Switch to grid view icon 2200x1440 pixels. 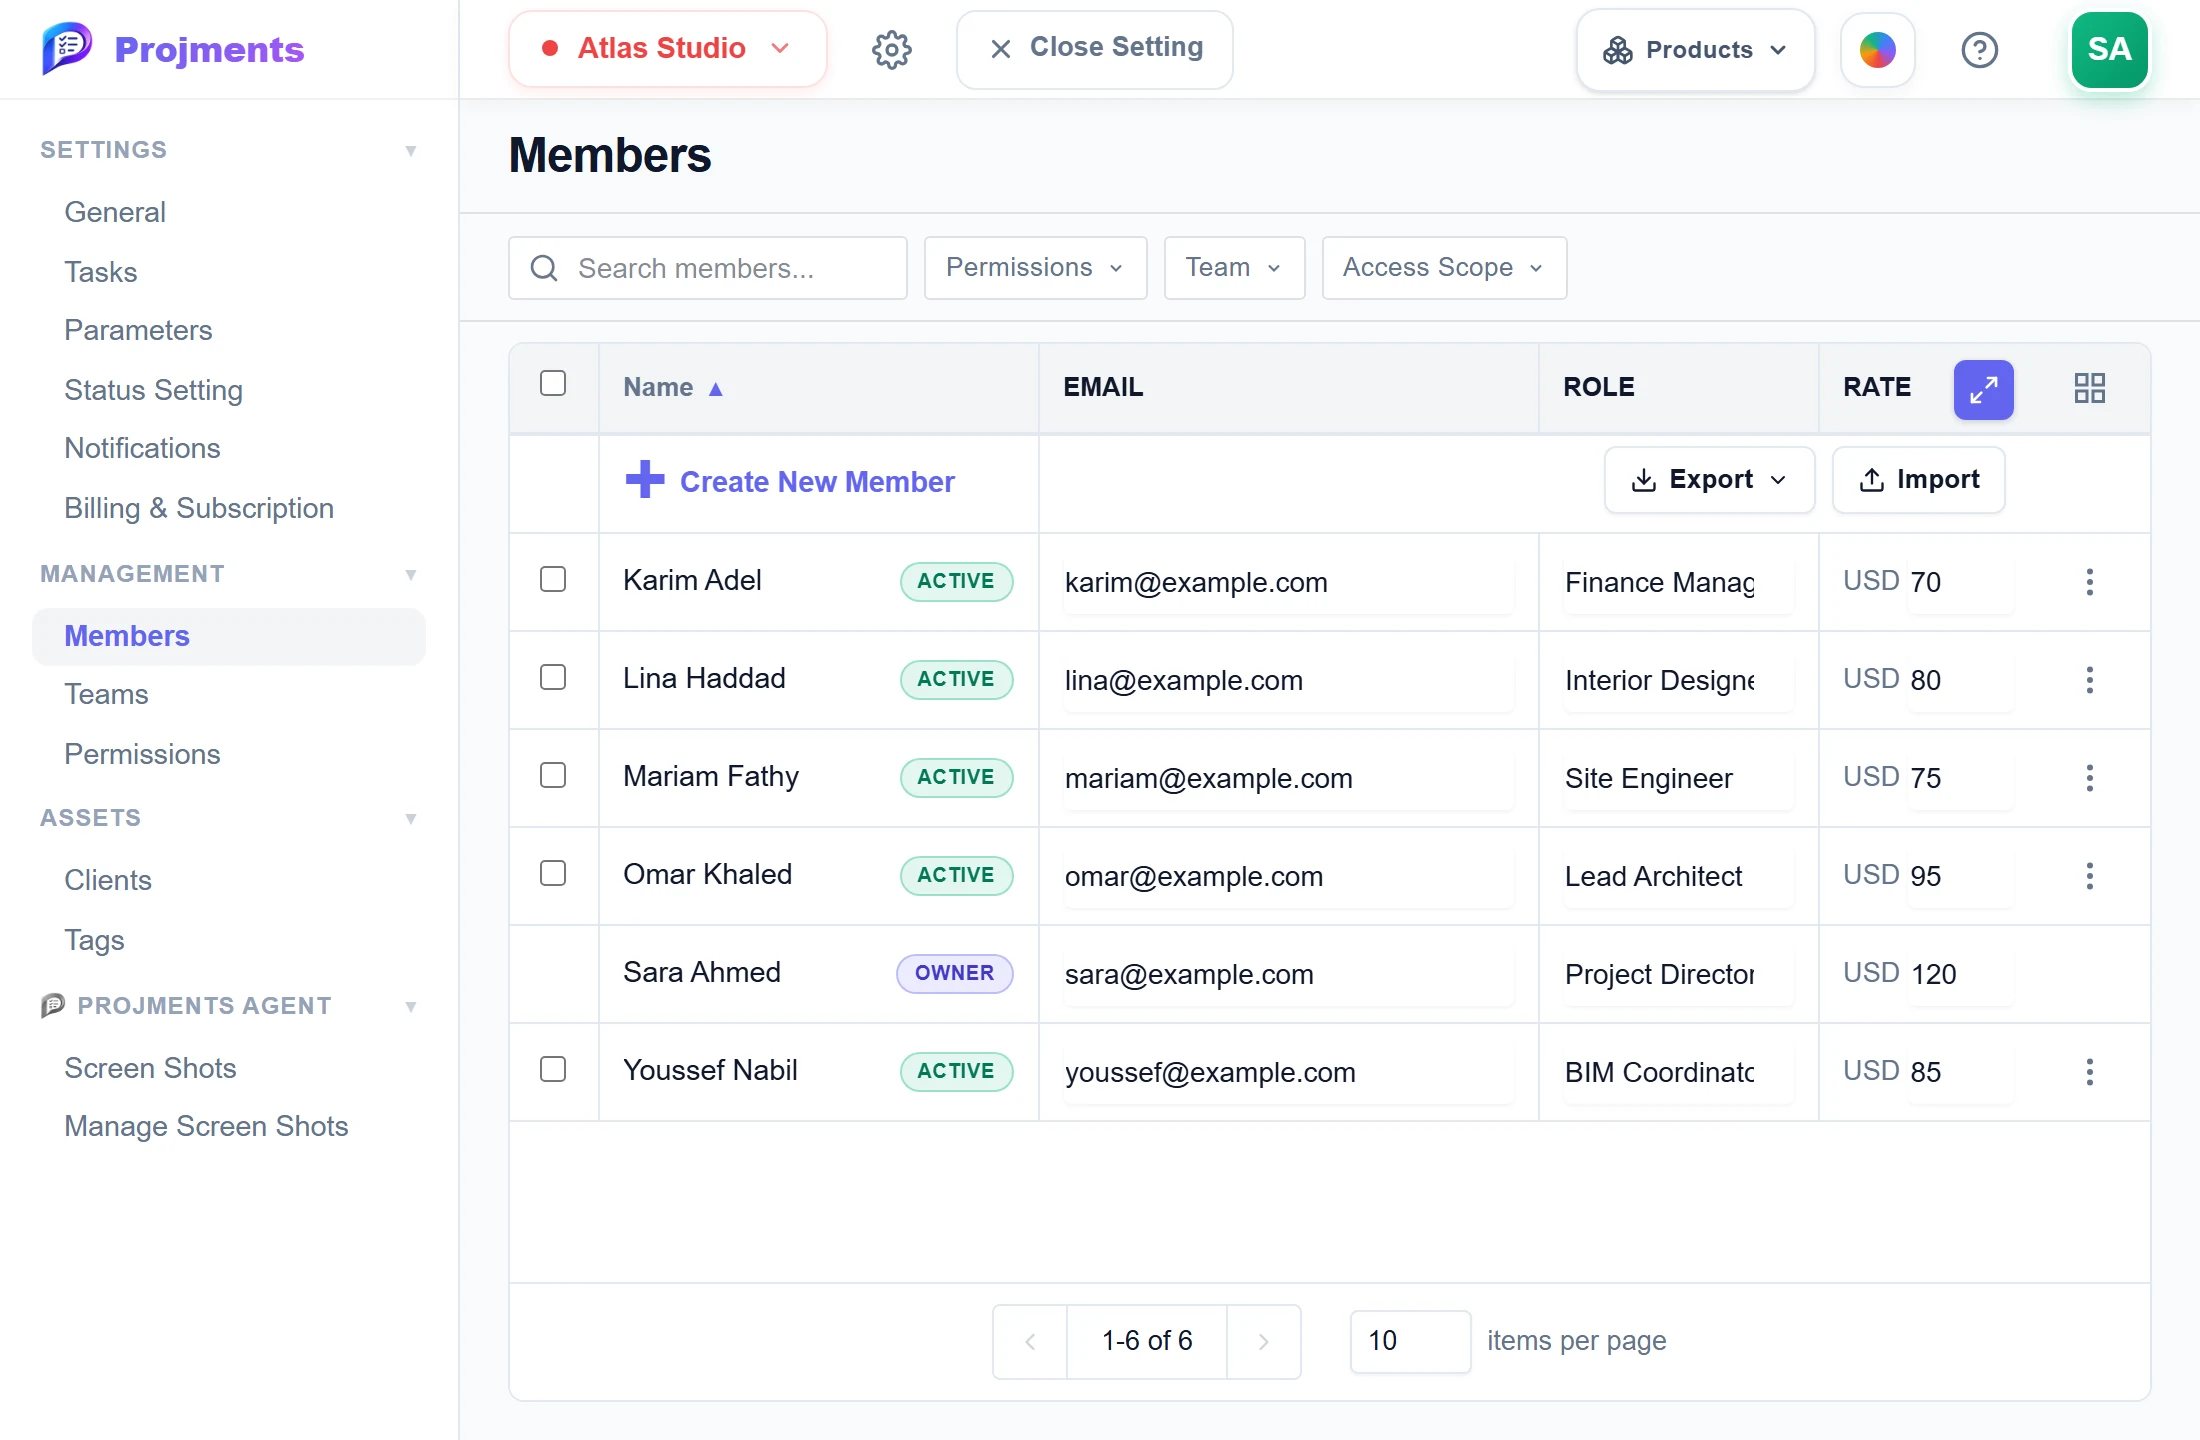(x=2089, y=388)
